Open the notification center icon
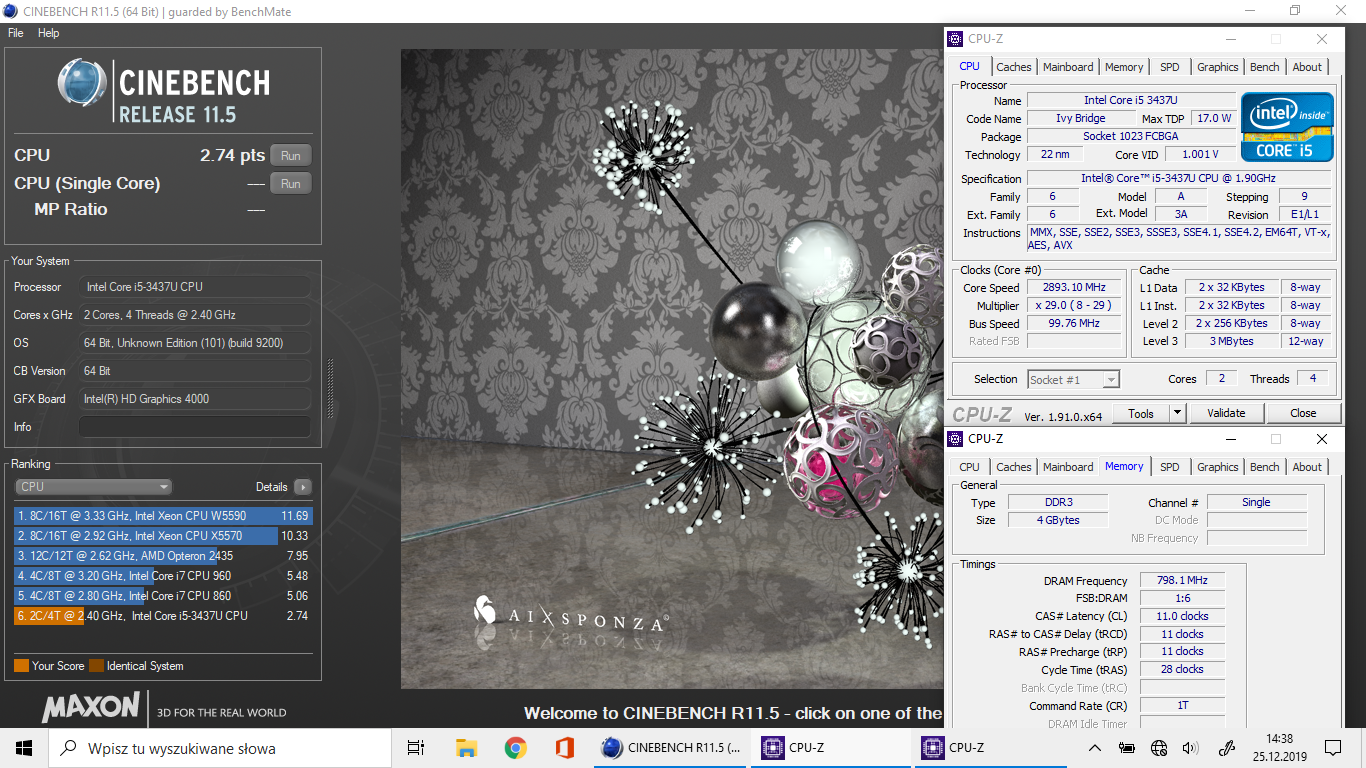The height and width of the screenshot is (768, 1366). pyautogui.click(x=1333, y=747)
